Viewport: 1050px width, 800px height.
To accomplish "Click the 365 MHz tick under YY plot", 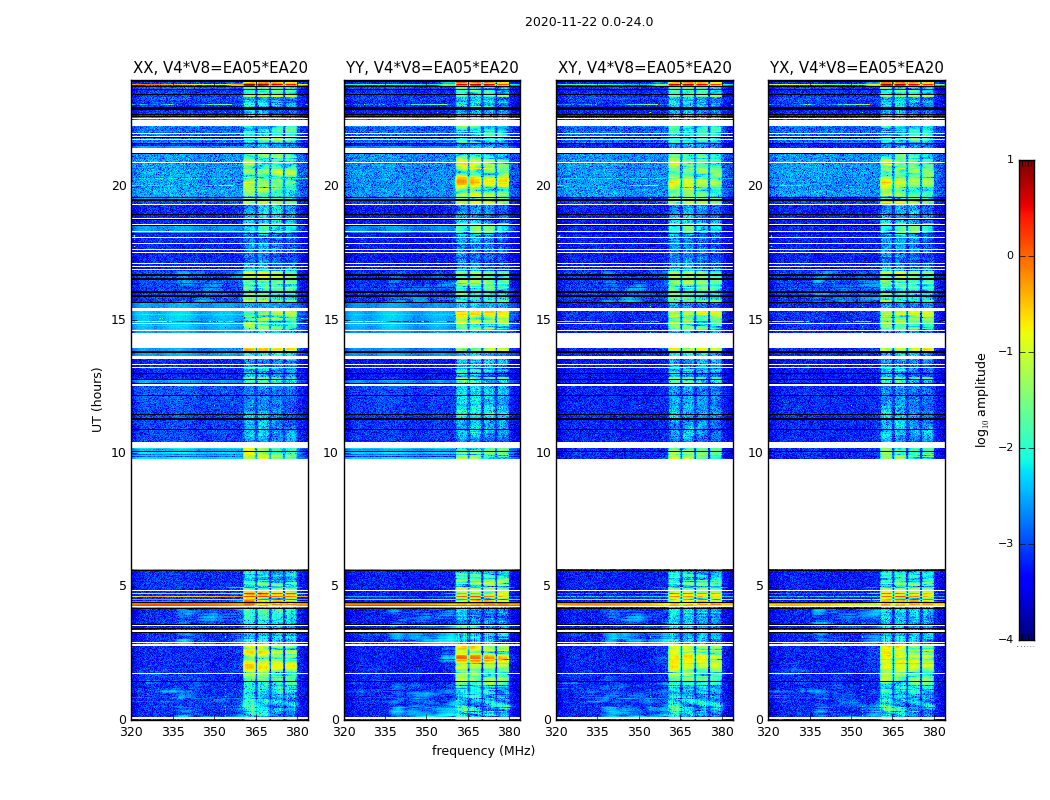I will click(468, 732).
